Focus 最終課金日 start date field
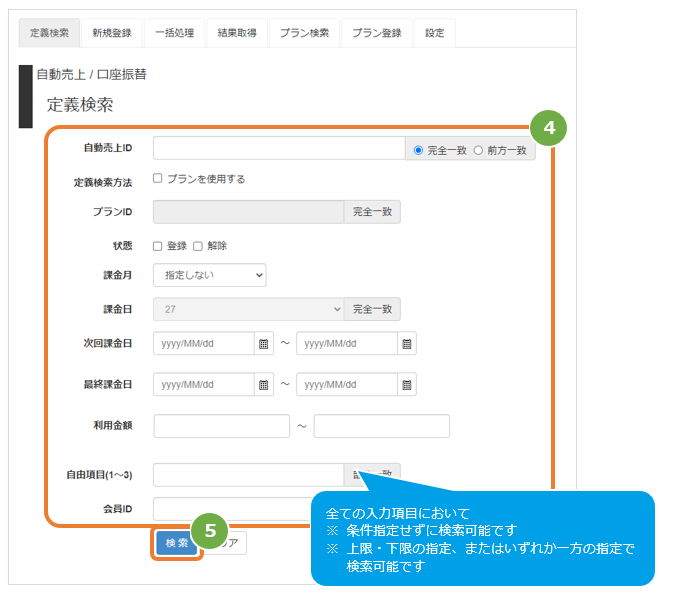The height and width of the screenshot is (600, 679). tap(204, 384)
